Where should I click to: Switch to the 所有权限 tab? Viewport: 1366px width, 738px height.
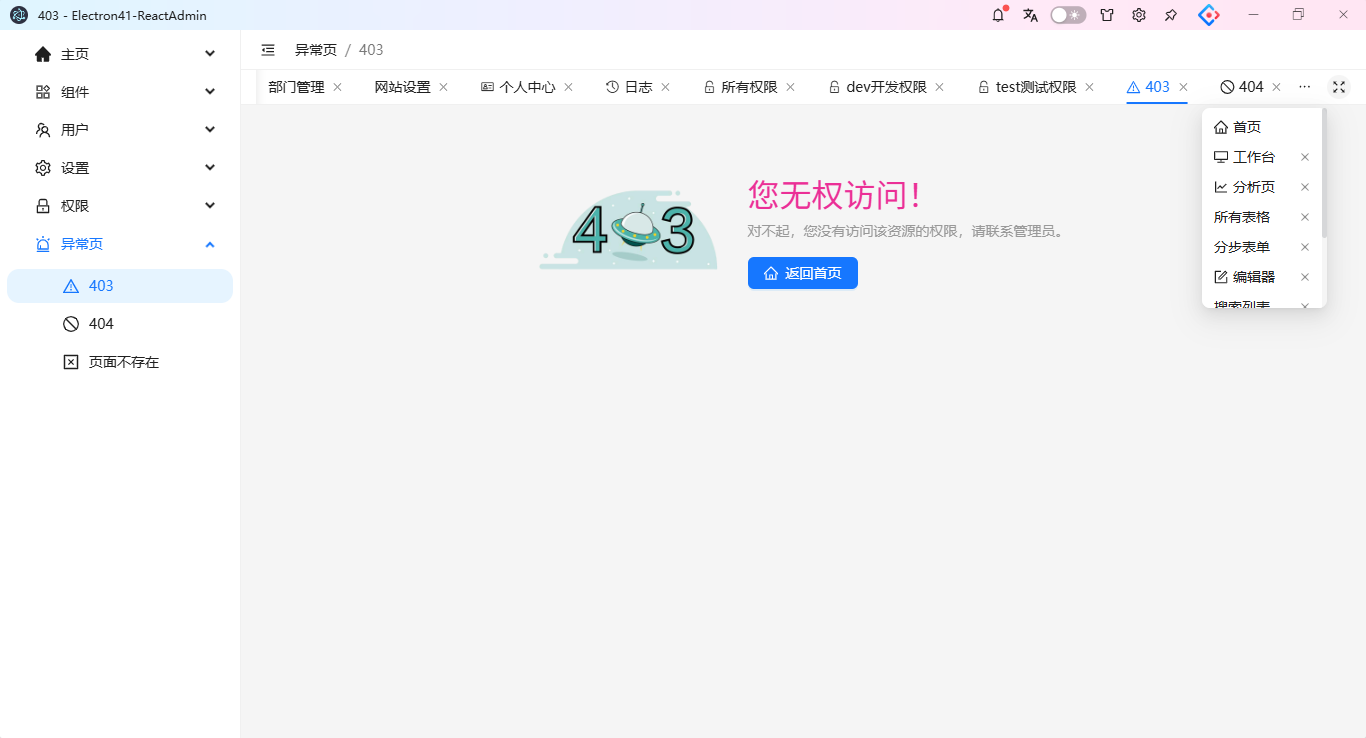click(740, 87)
